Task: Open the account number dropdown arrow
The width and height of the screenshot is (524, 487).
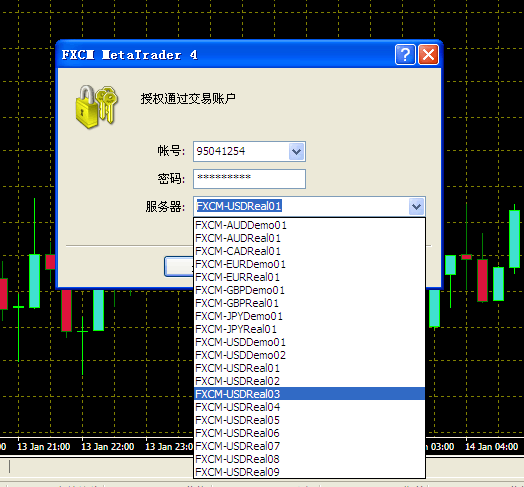Action: 296,151
